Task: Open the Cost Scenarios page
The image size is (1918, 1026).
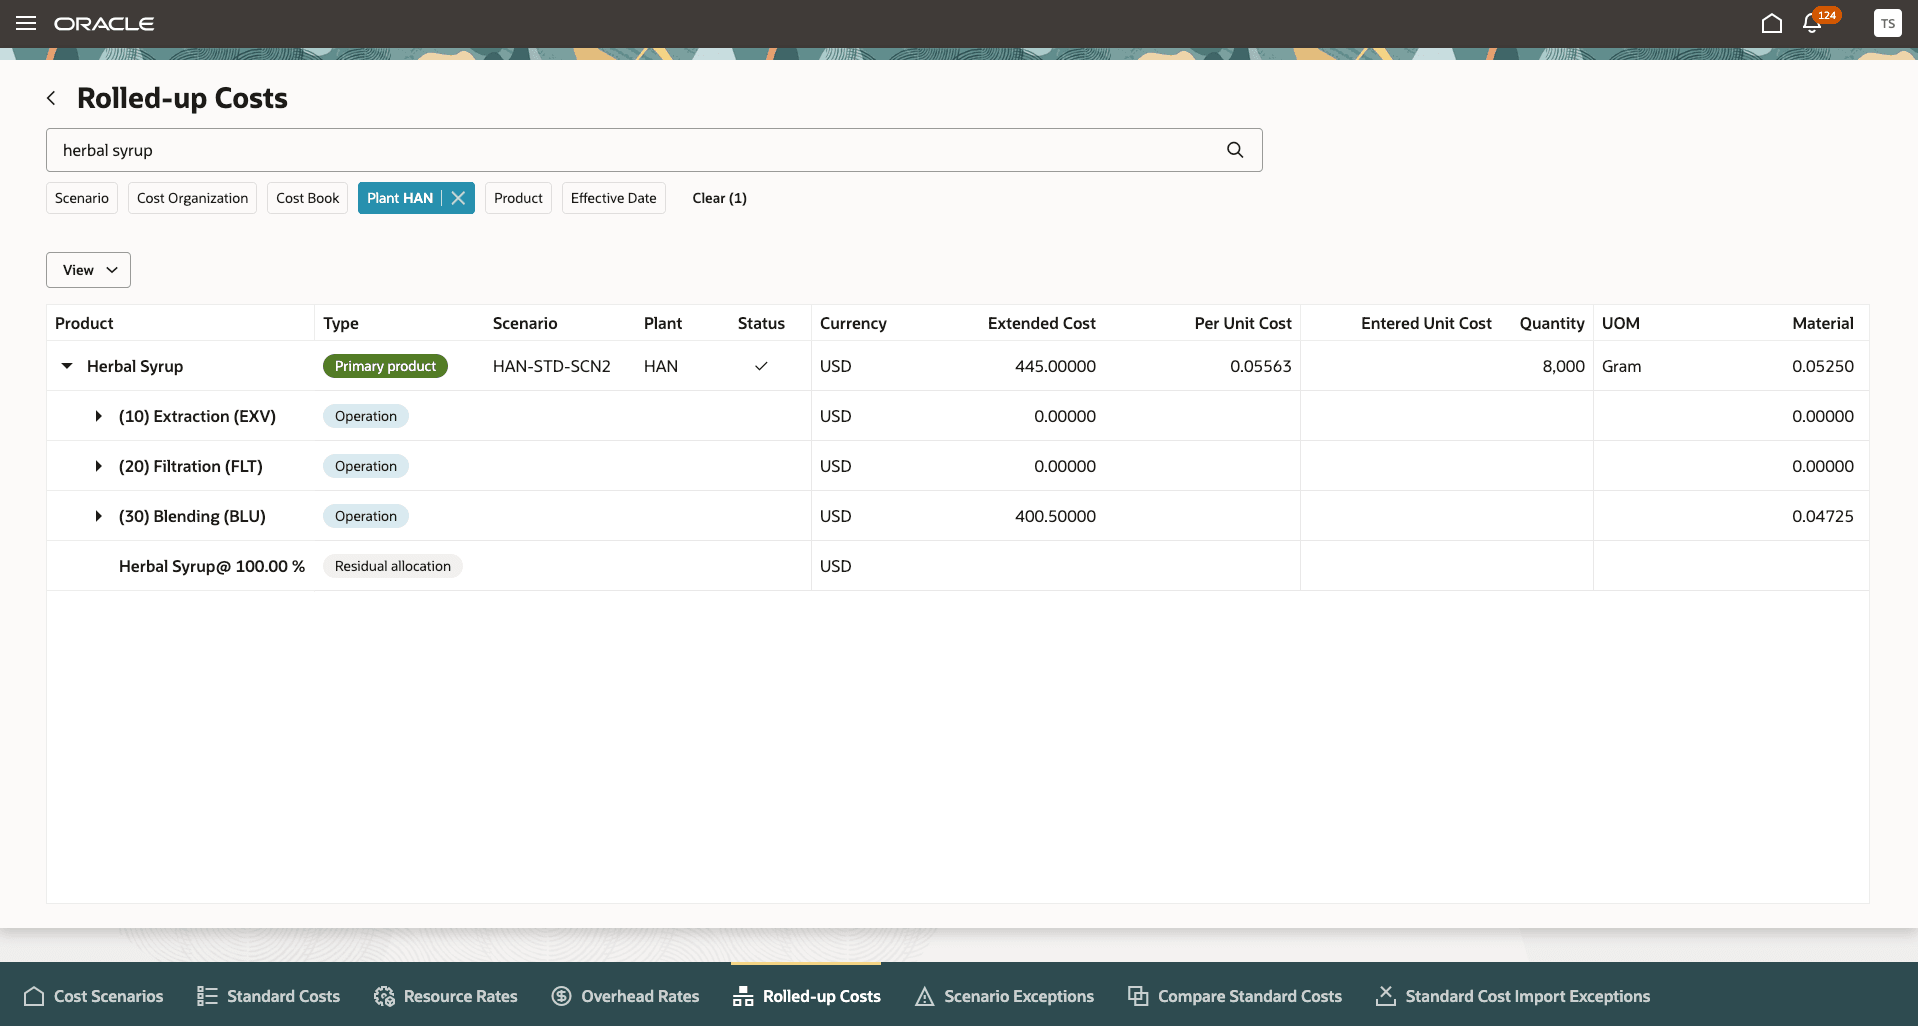Action: click(x=93, y=996)
